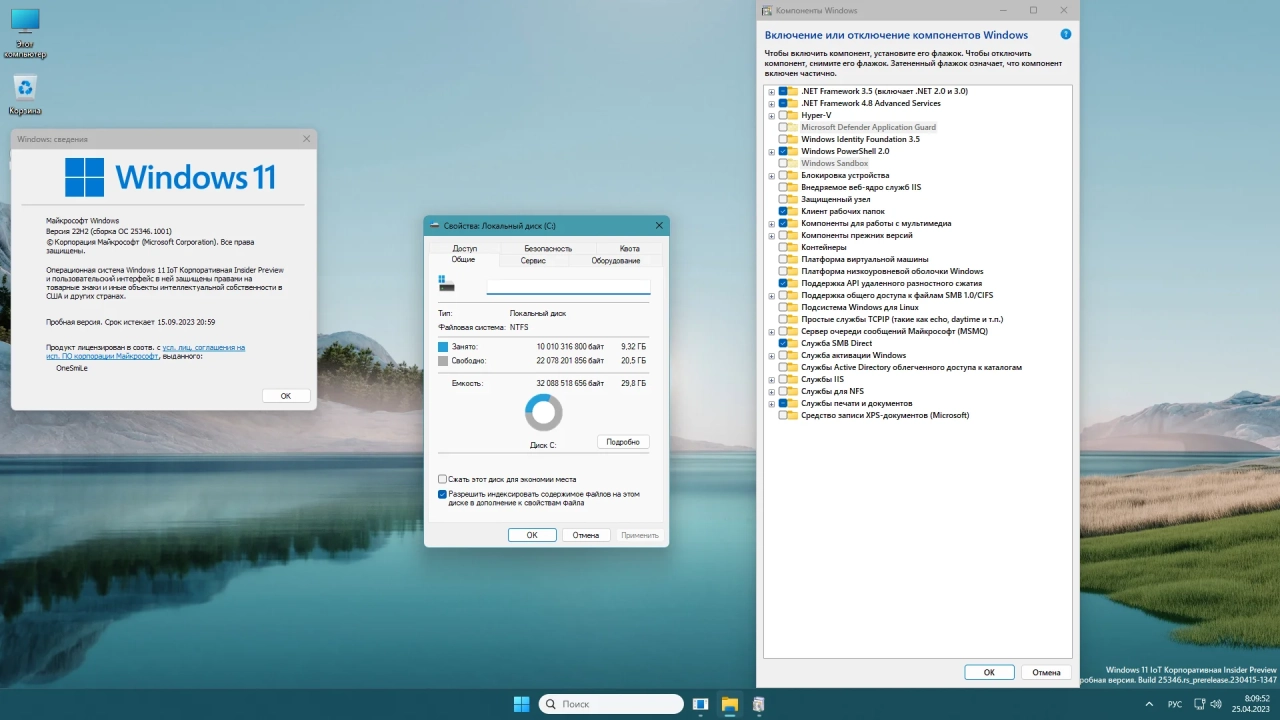
Task: Click the drive label text field
Action: click(568, 286)
